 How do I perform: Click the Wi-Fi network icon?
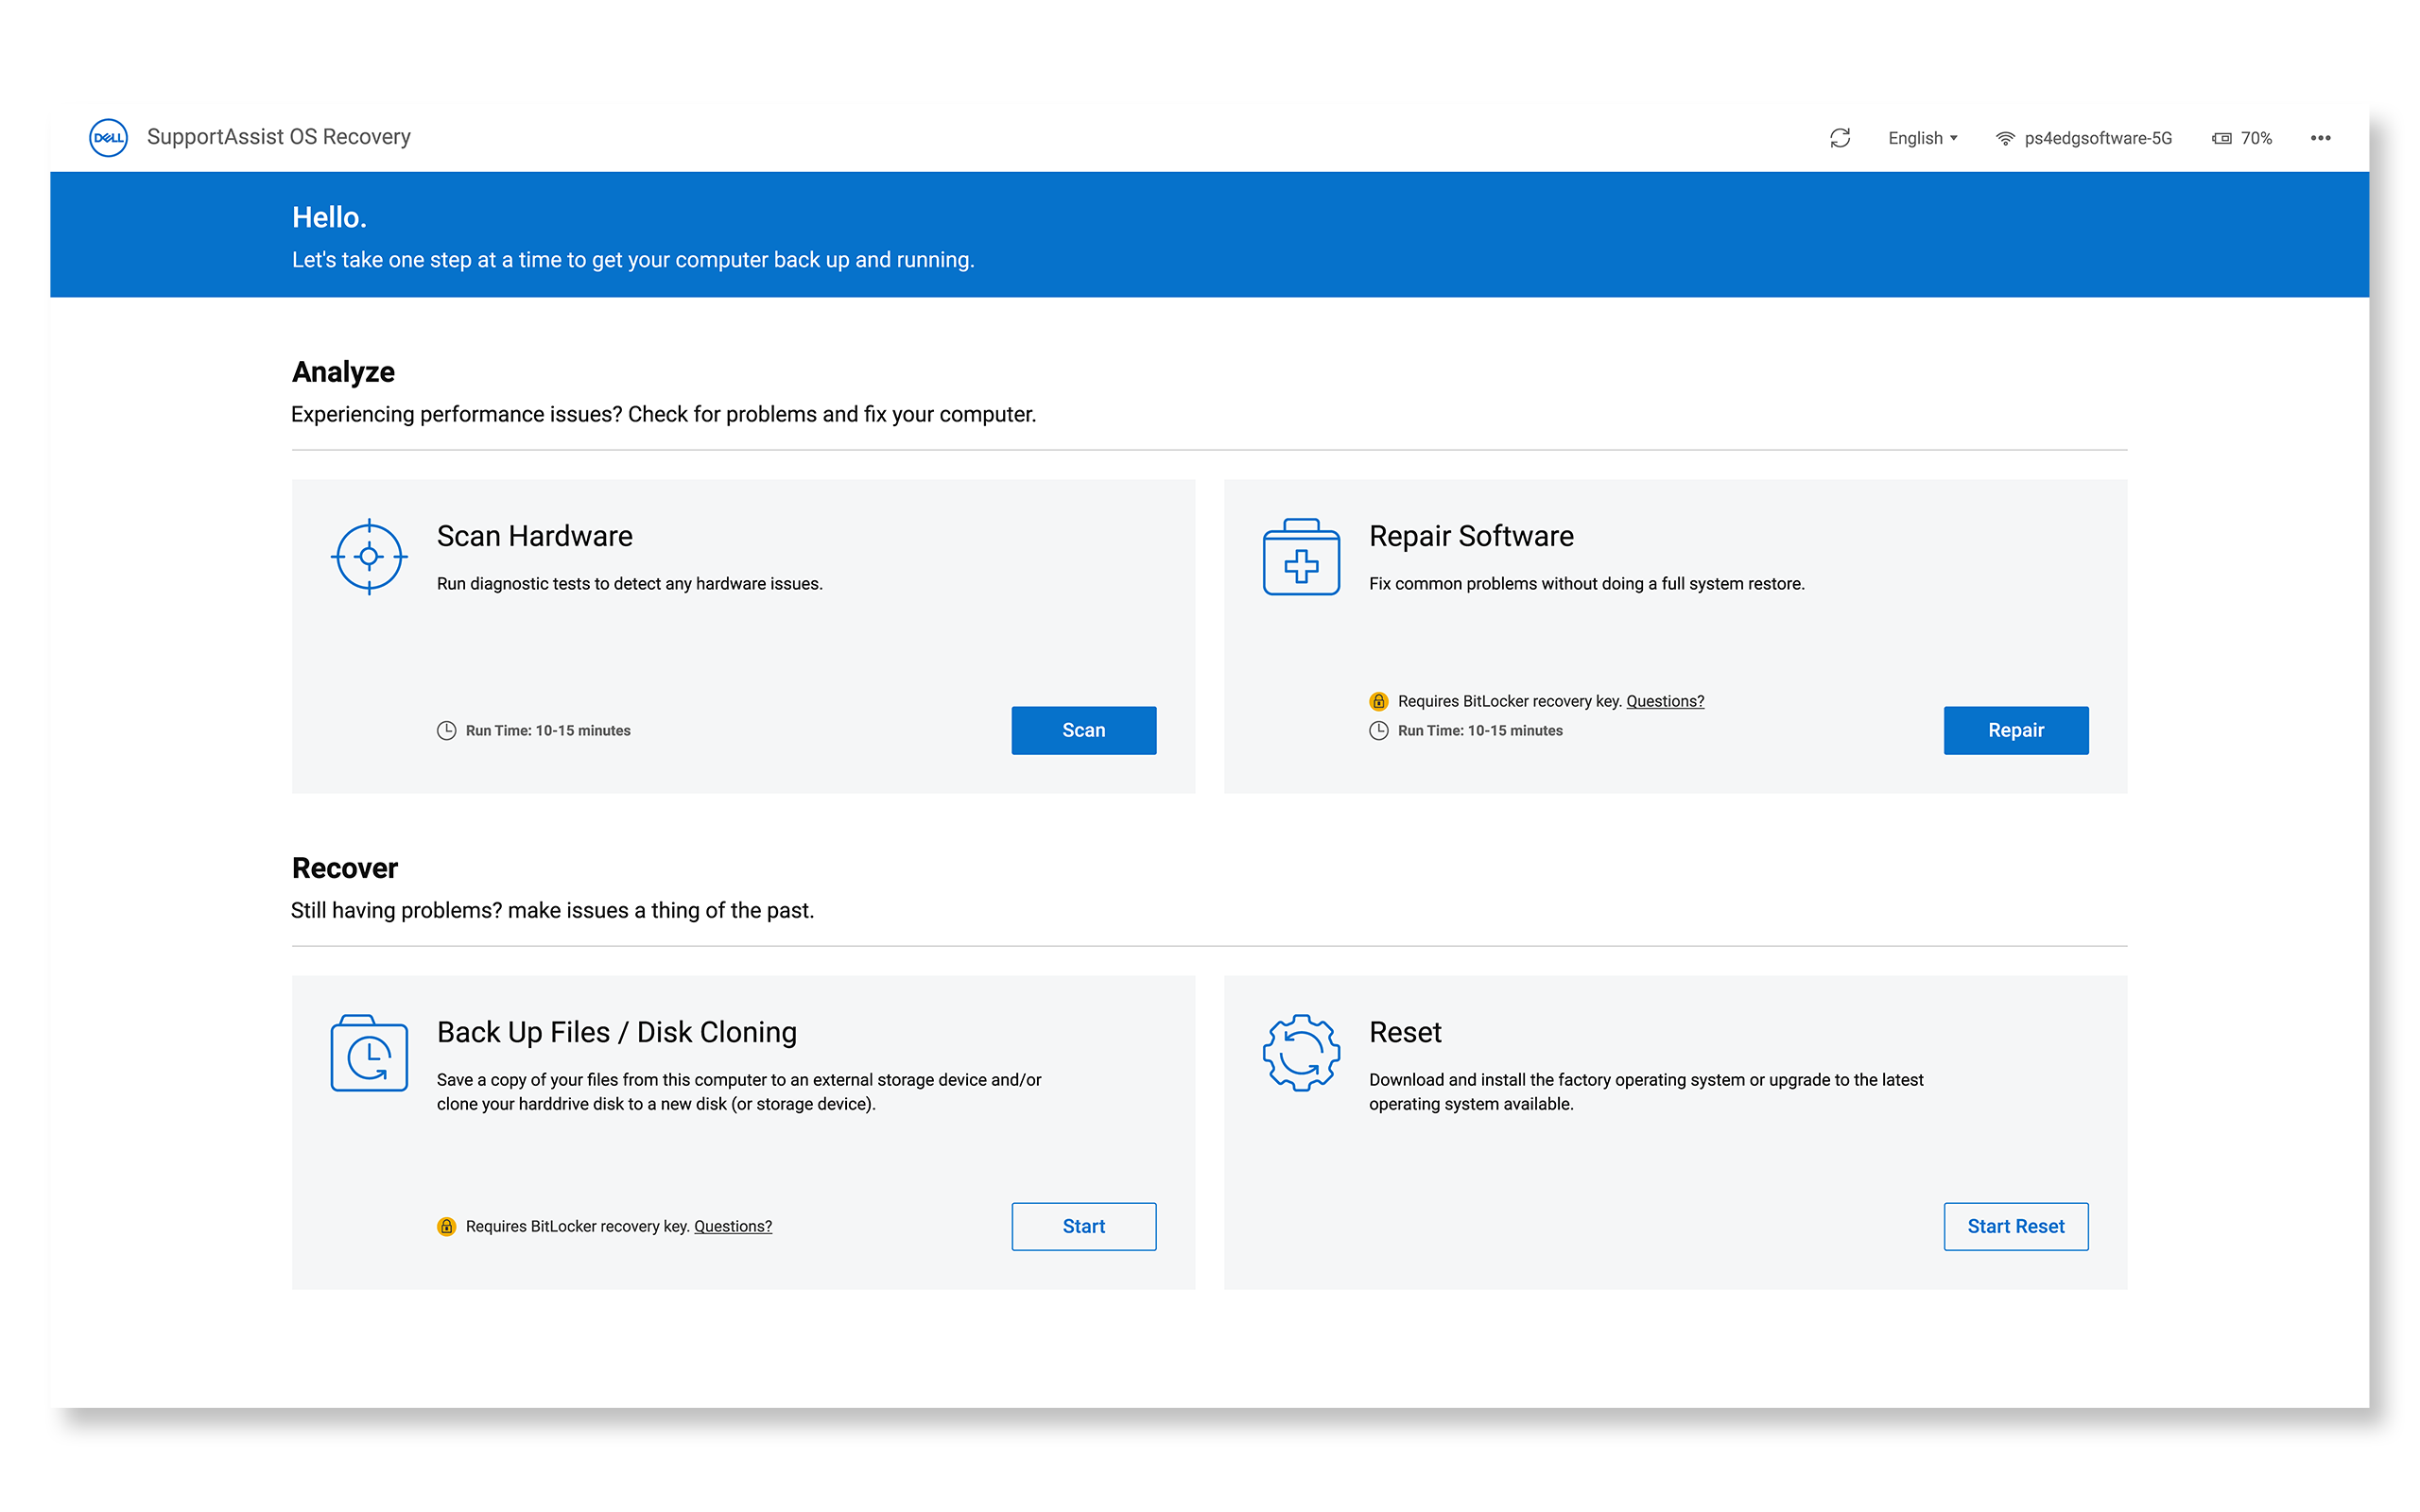coord(2005,138)
